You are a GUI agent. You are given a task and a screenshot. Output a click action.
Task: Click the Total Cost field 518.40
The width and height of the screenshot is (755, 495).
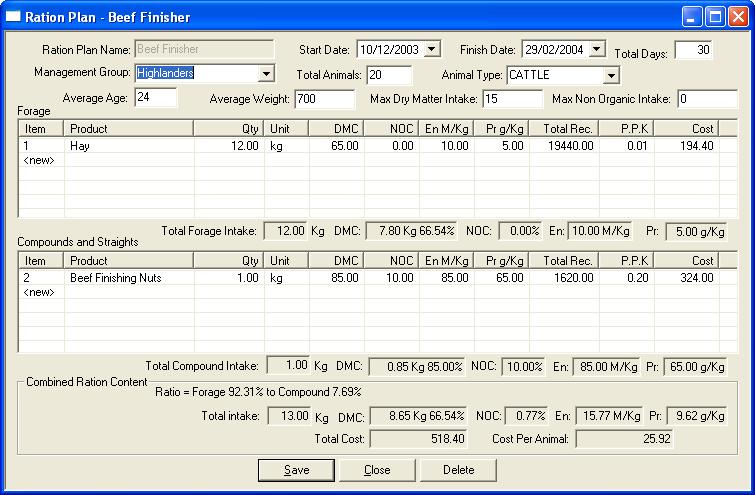[x=418, y=439]
